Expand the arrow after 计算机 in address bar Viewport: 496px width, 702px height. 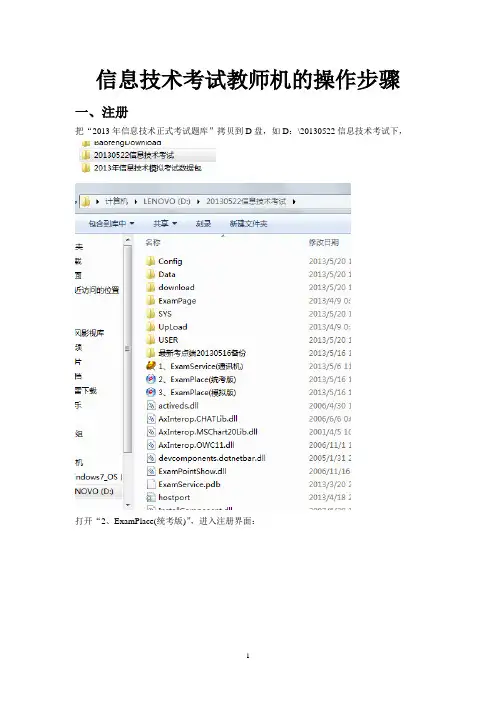pos(136,201)
